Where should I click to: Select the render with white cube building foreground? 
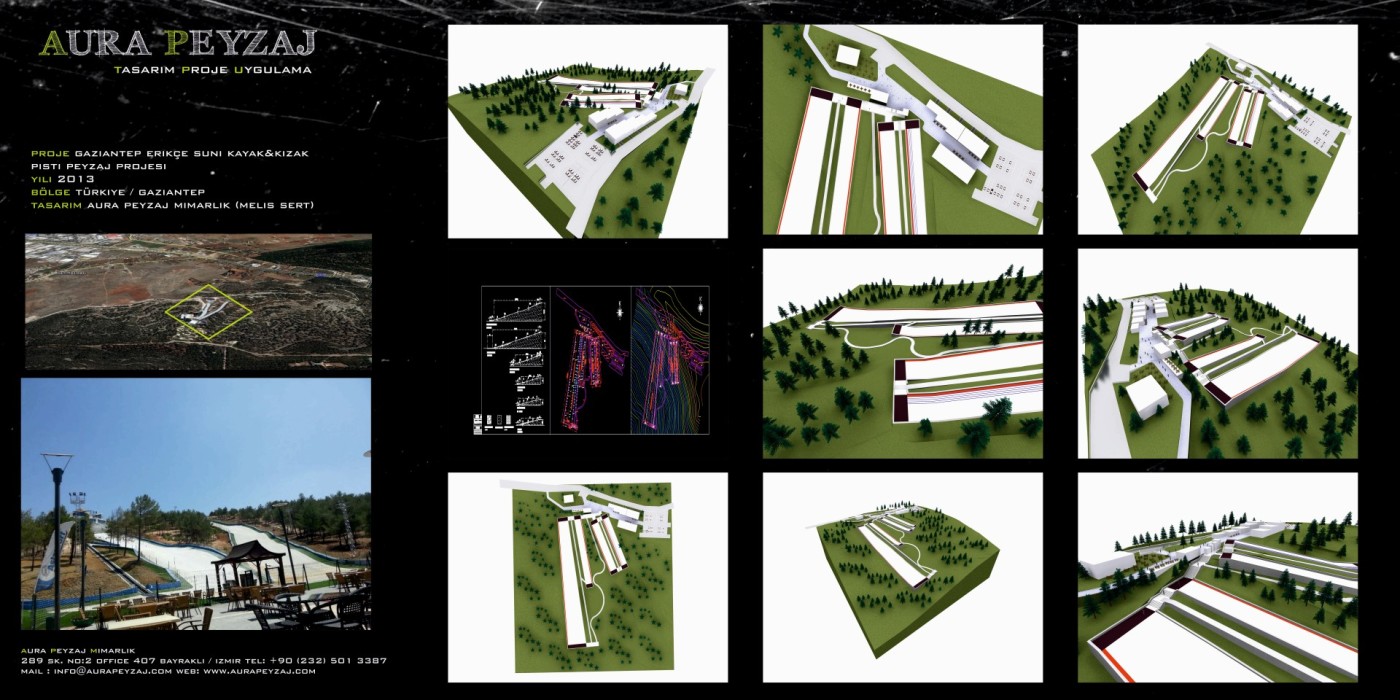point(1217,353)
